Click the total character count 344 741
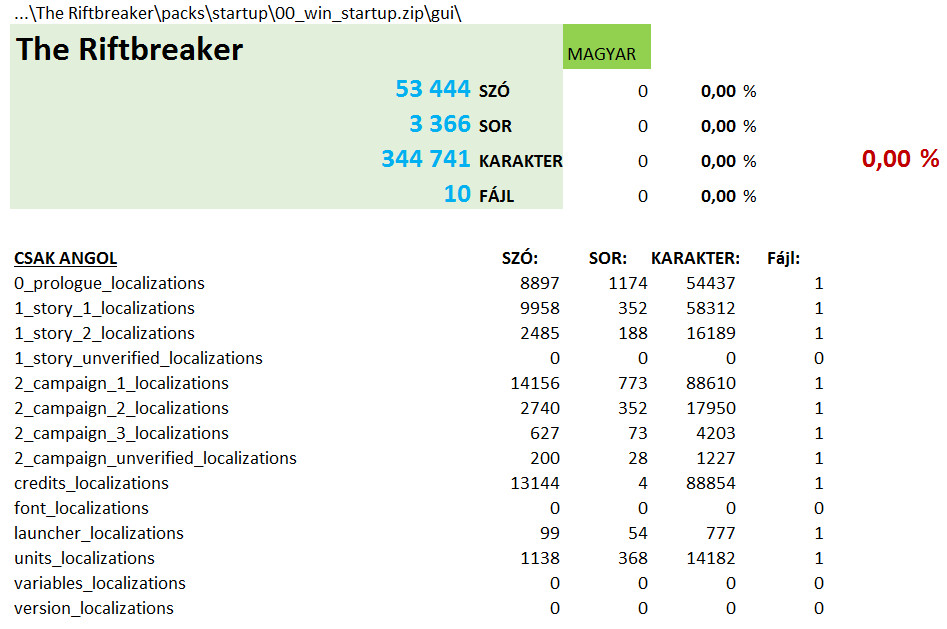947x629 pixels. click(x=426, y=159)
